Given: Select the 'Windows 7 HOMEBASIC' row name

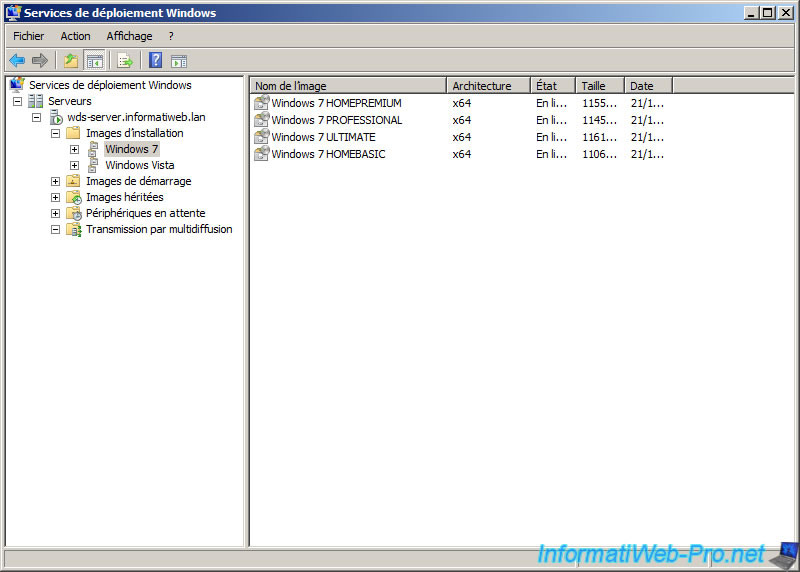Looking at the screenshot, I should point(328,154).
